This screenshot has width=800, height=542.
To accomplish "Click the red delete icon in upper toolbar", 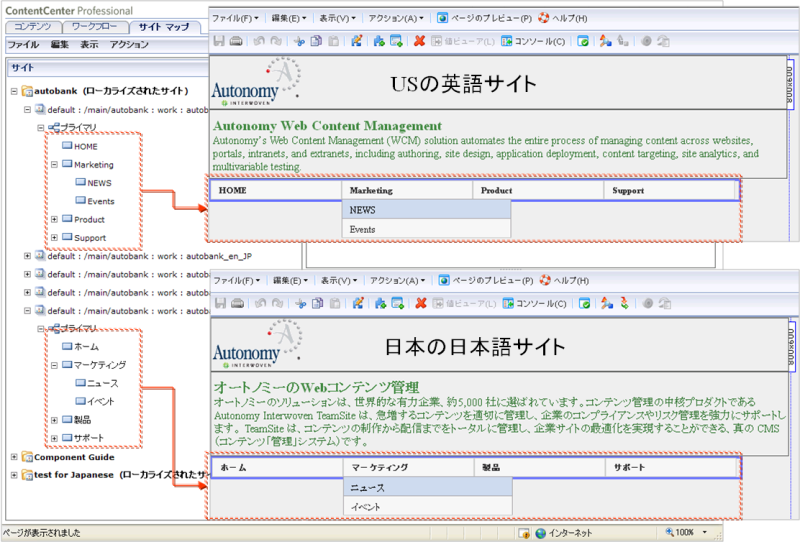I will 420,41.
